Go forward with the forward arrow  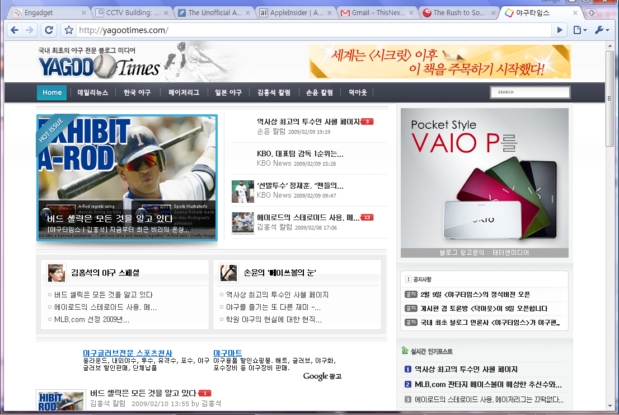point(30,30)
